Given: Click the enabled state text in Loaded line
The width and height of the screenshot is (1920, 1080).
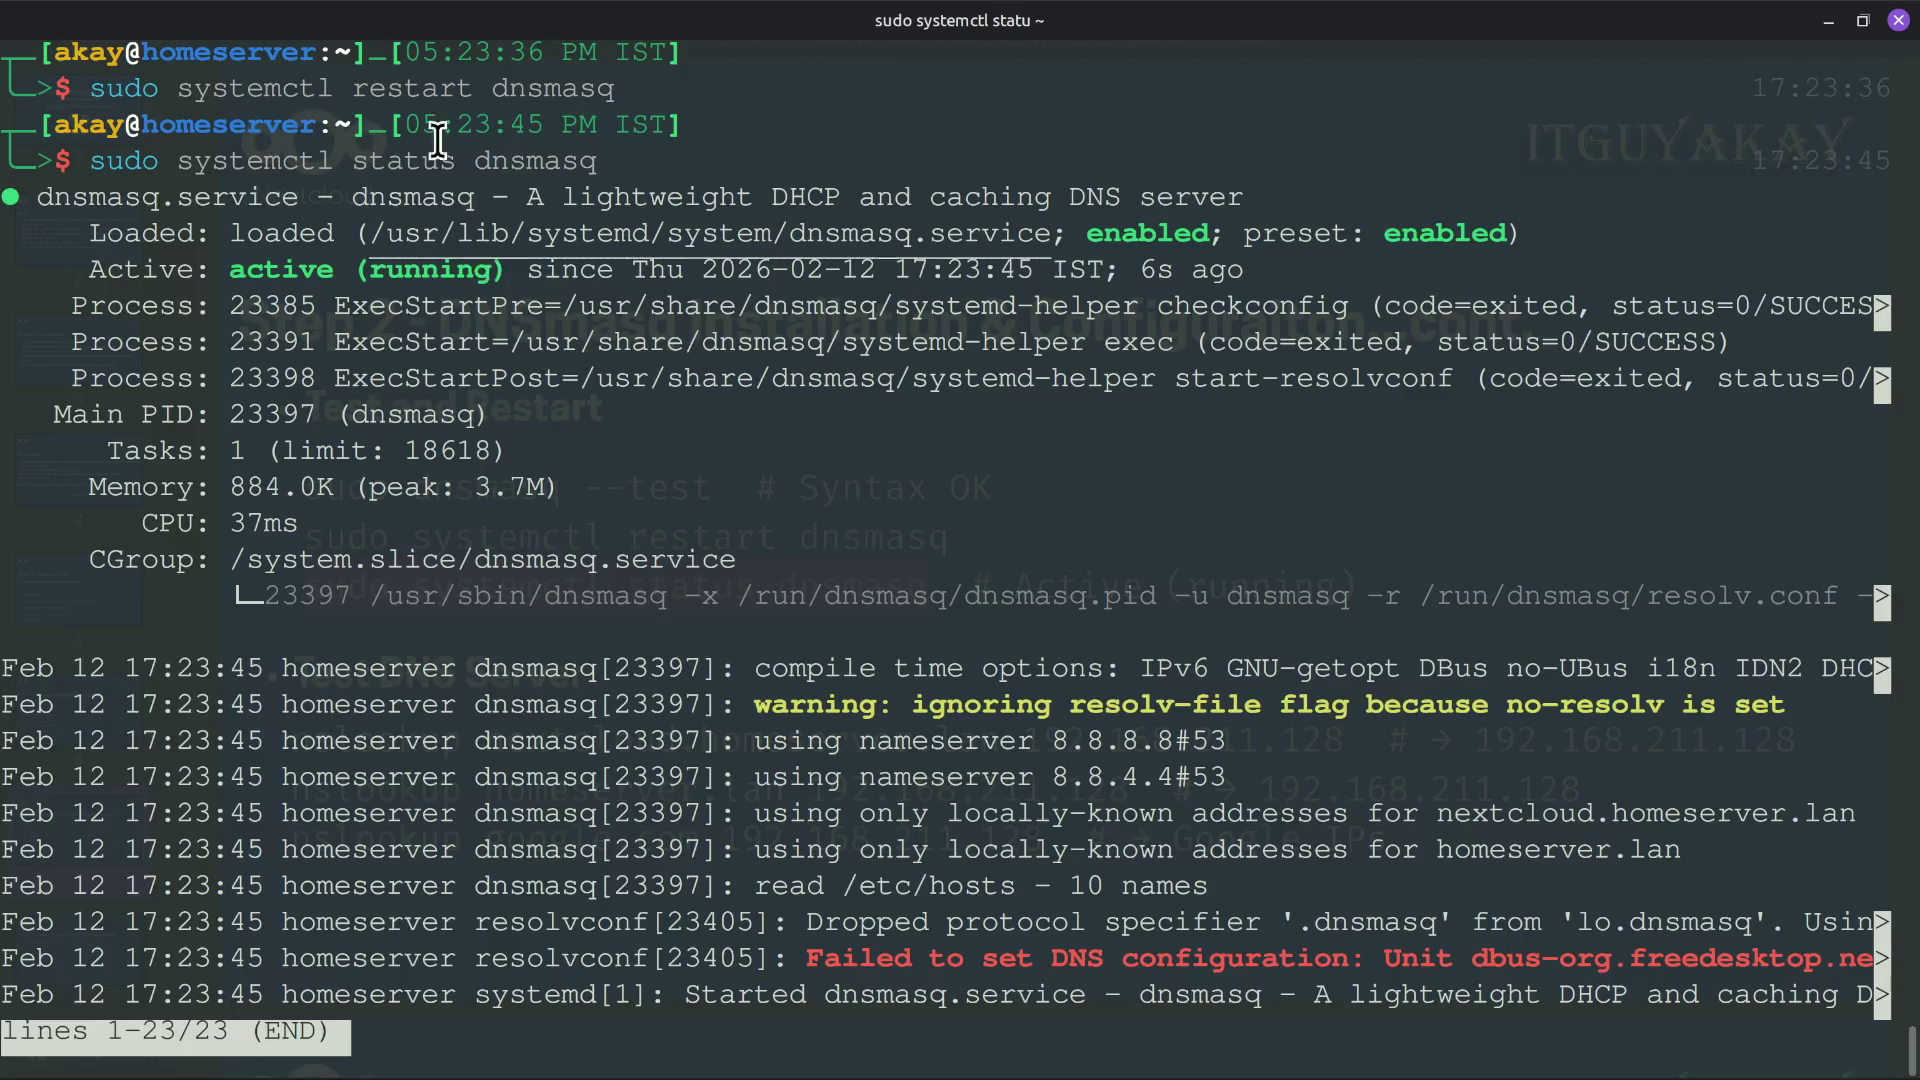Looking at the screenshot, I should [x=1148, y=233].
